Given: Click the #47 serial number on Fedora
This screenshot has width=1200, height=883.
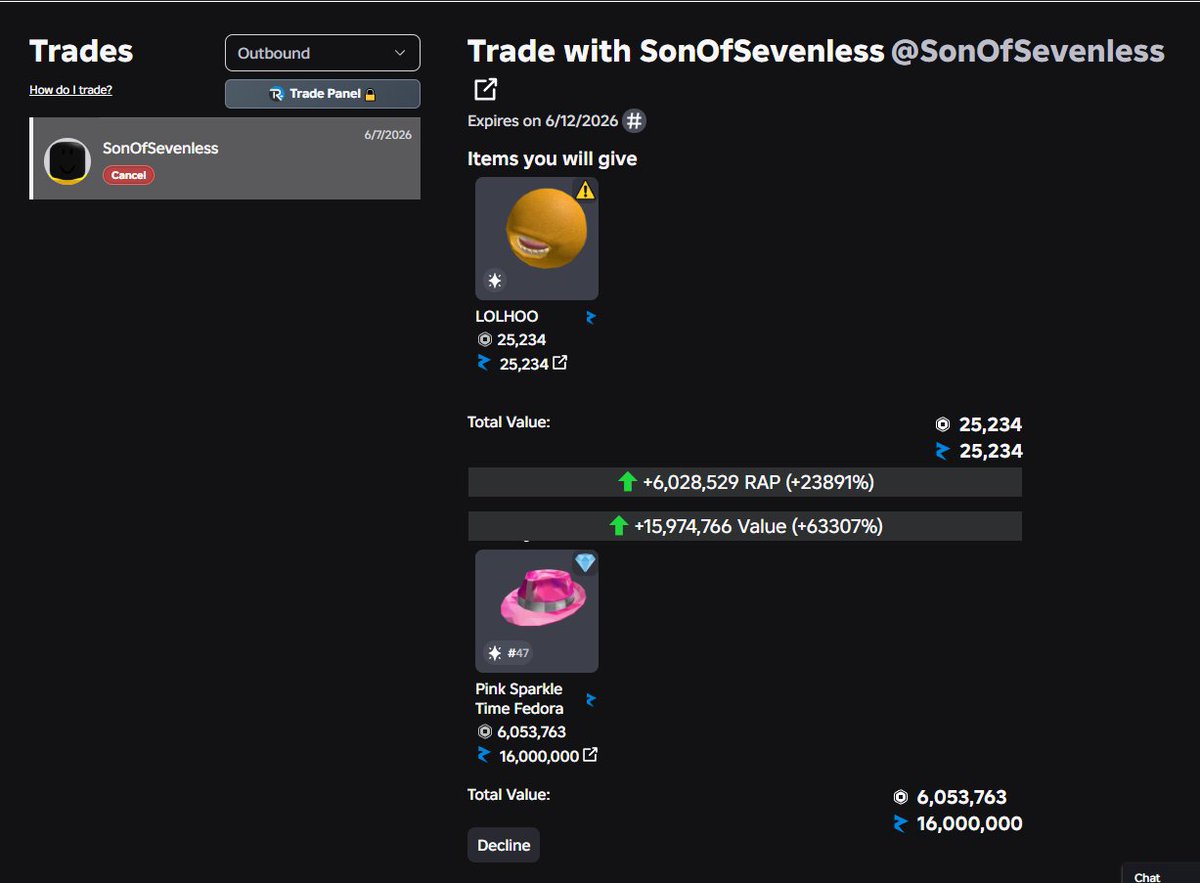Looking at the screenshot, I should 518,653.
